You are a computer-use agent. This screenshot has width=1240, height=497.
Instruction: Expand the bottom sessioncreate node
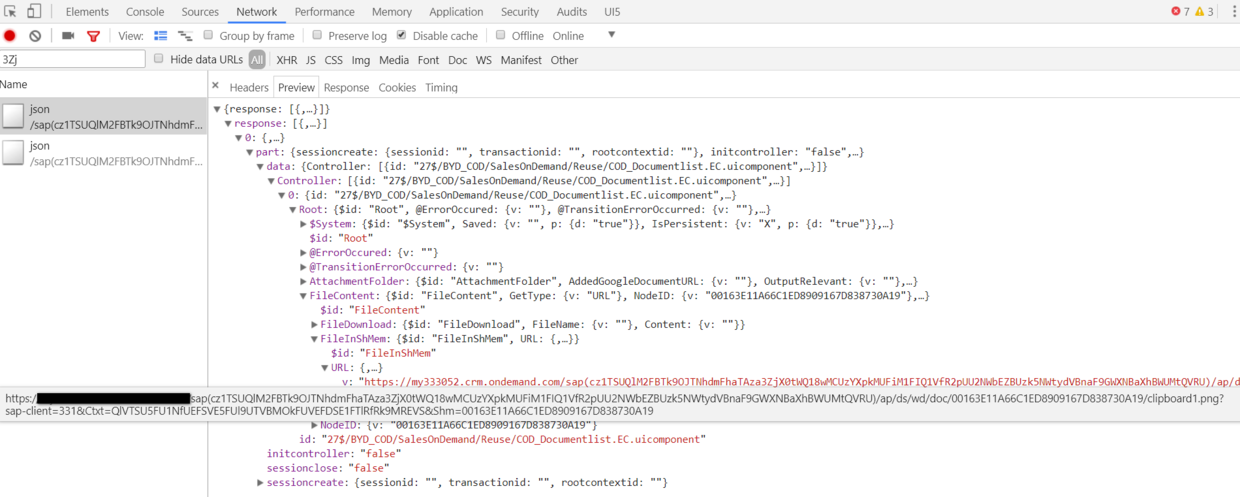(261, 483)
